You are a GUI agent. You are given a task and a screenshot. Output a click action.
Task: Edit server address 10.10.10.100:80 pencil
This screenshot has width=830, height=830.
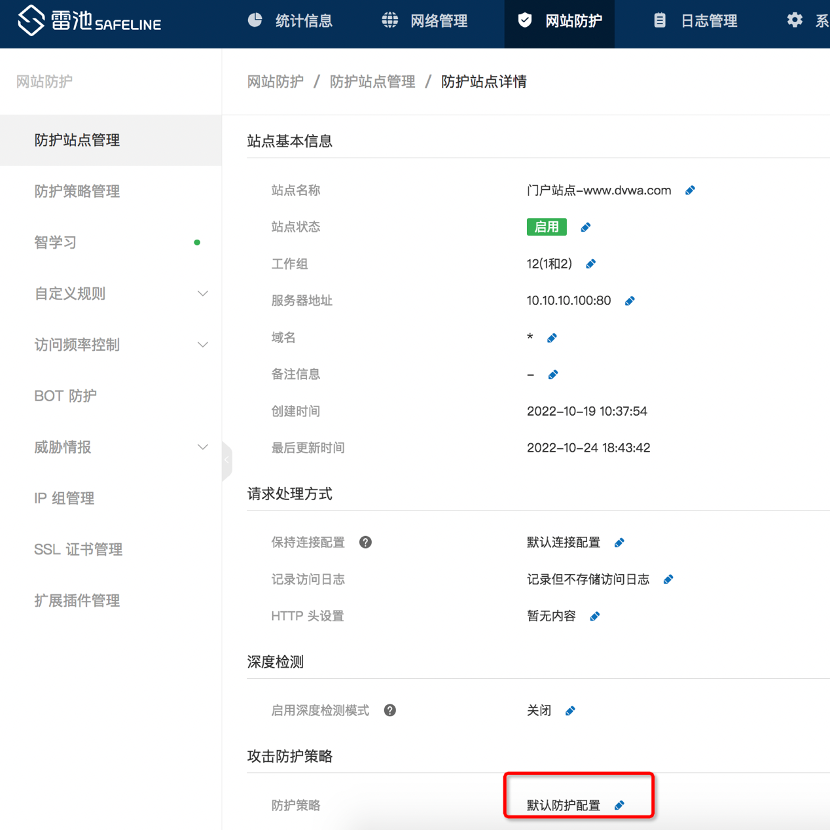(x=630, y=301)
